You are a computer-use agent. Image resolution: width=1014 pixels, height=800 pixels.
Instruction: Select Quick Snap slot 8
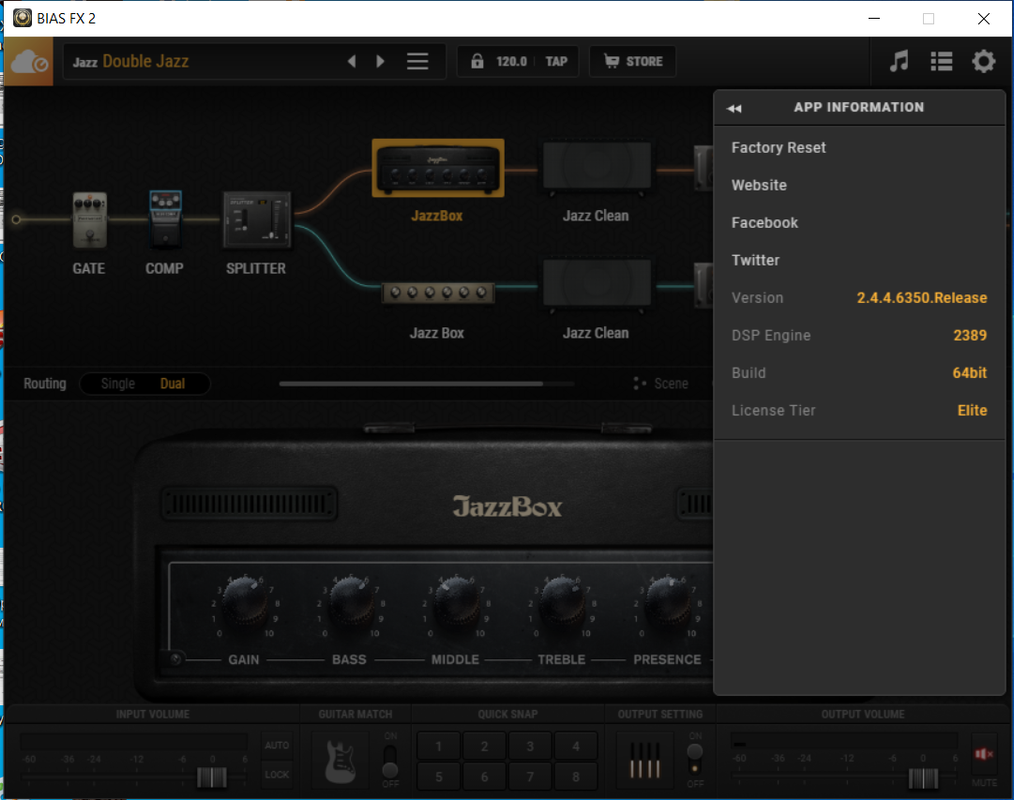[x=576, y=777]
